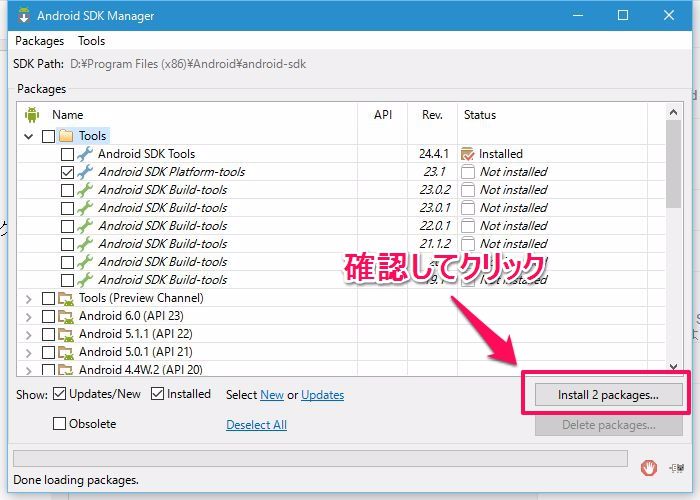Click the wrench icon beside Android SDK Platform-tools
The image size is (700, 500).
tap(85, 172)
